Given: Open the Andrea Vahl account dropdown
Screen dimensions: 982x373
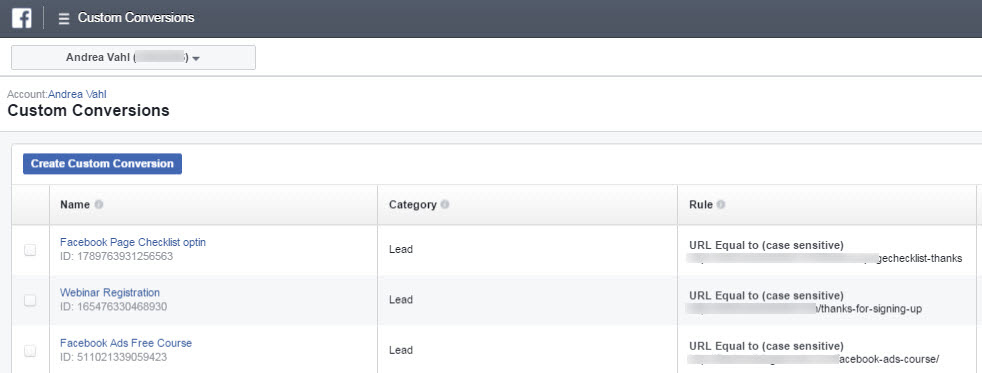Looking at the screenshot, I should click(x=133, y=58).
